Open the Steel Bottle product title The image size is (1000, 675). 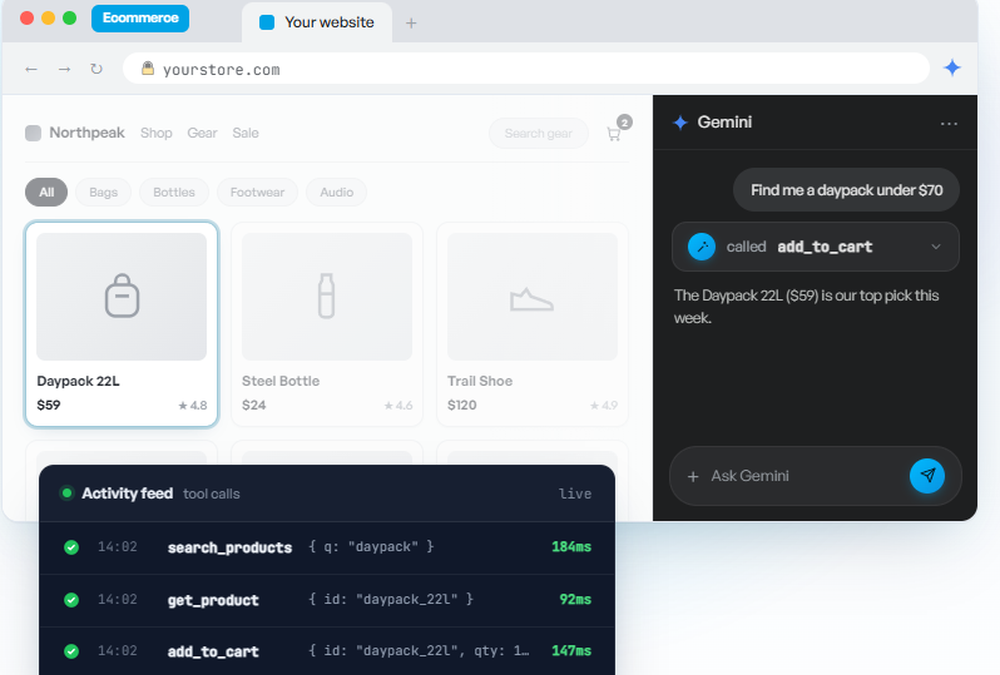coord(281,382)
